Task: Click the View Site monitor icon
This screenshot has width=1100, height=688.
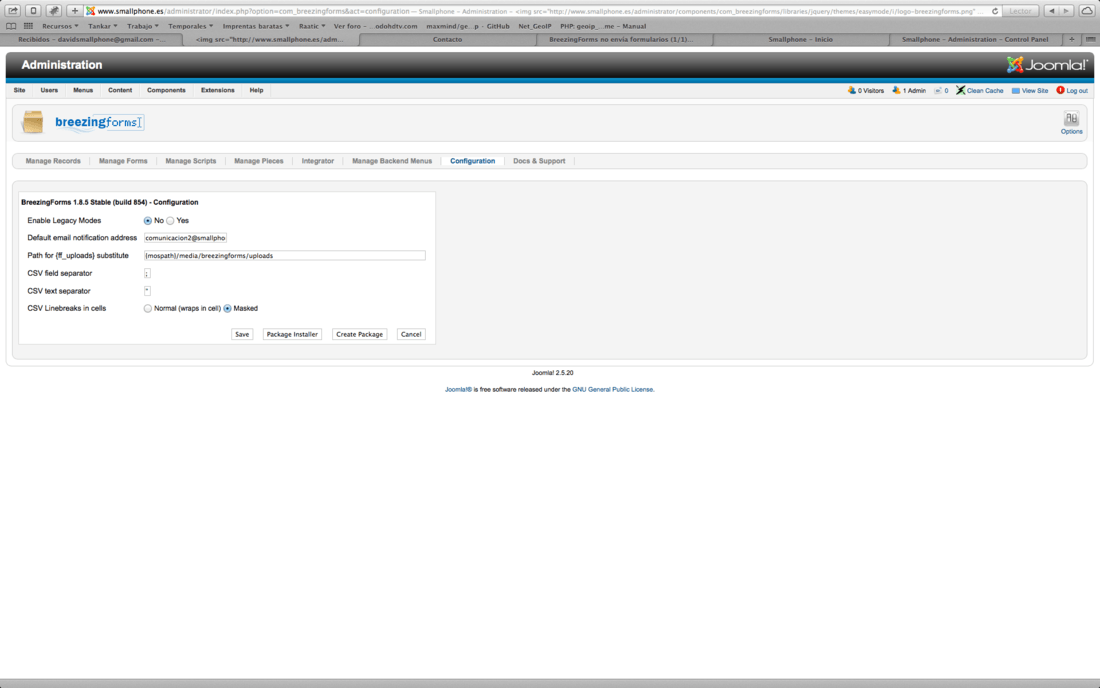Action: click(1016, 90)
